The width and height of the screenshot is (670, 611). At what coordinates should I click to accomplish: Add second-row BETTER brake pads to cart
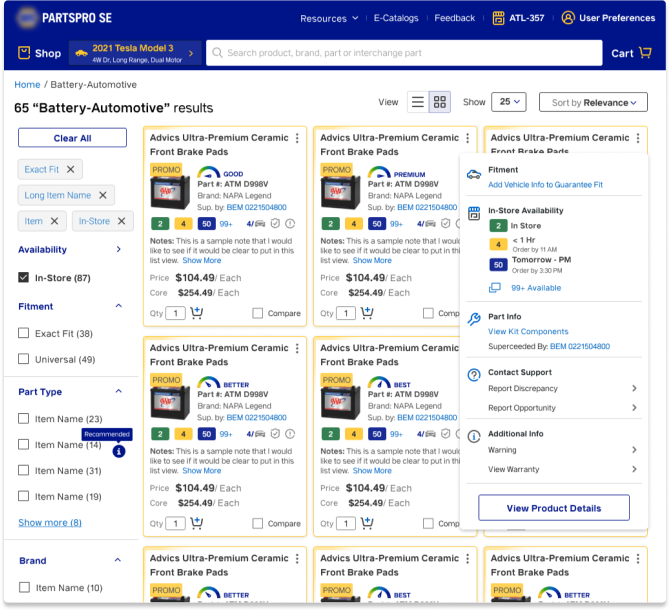click(197, 523)
